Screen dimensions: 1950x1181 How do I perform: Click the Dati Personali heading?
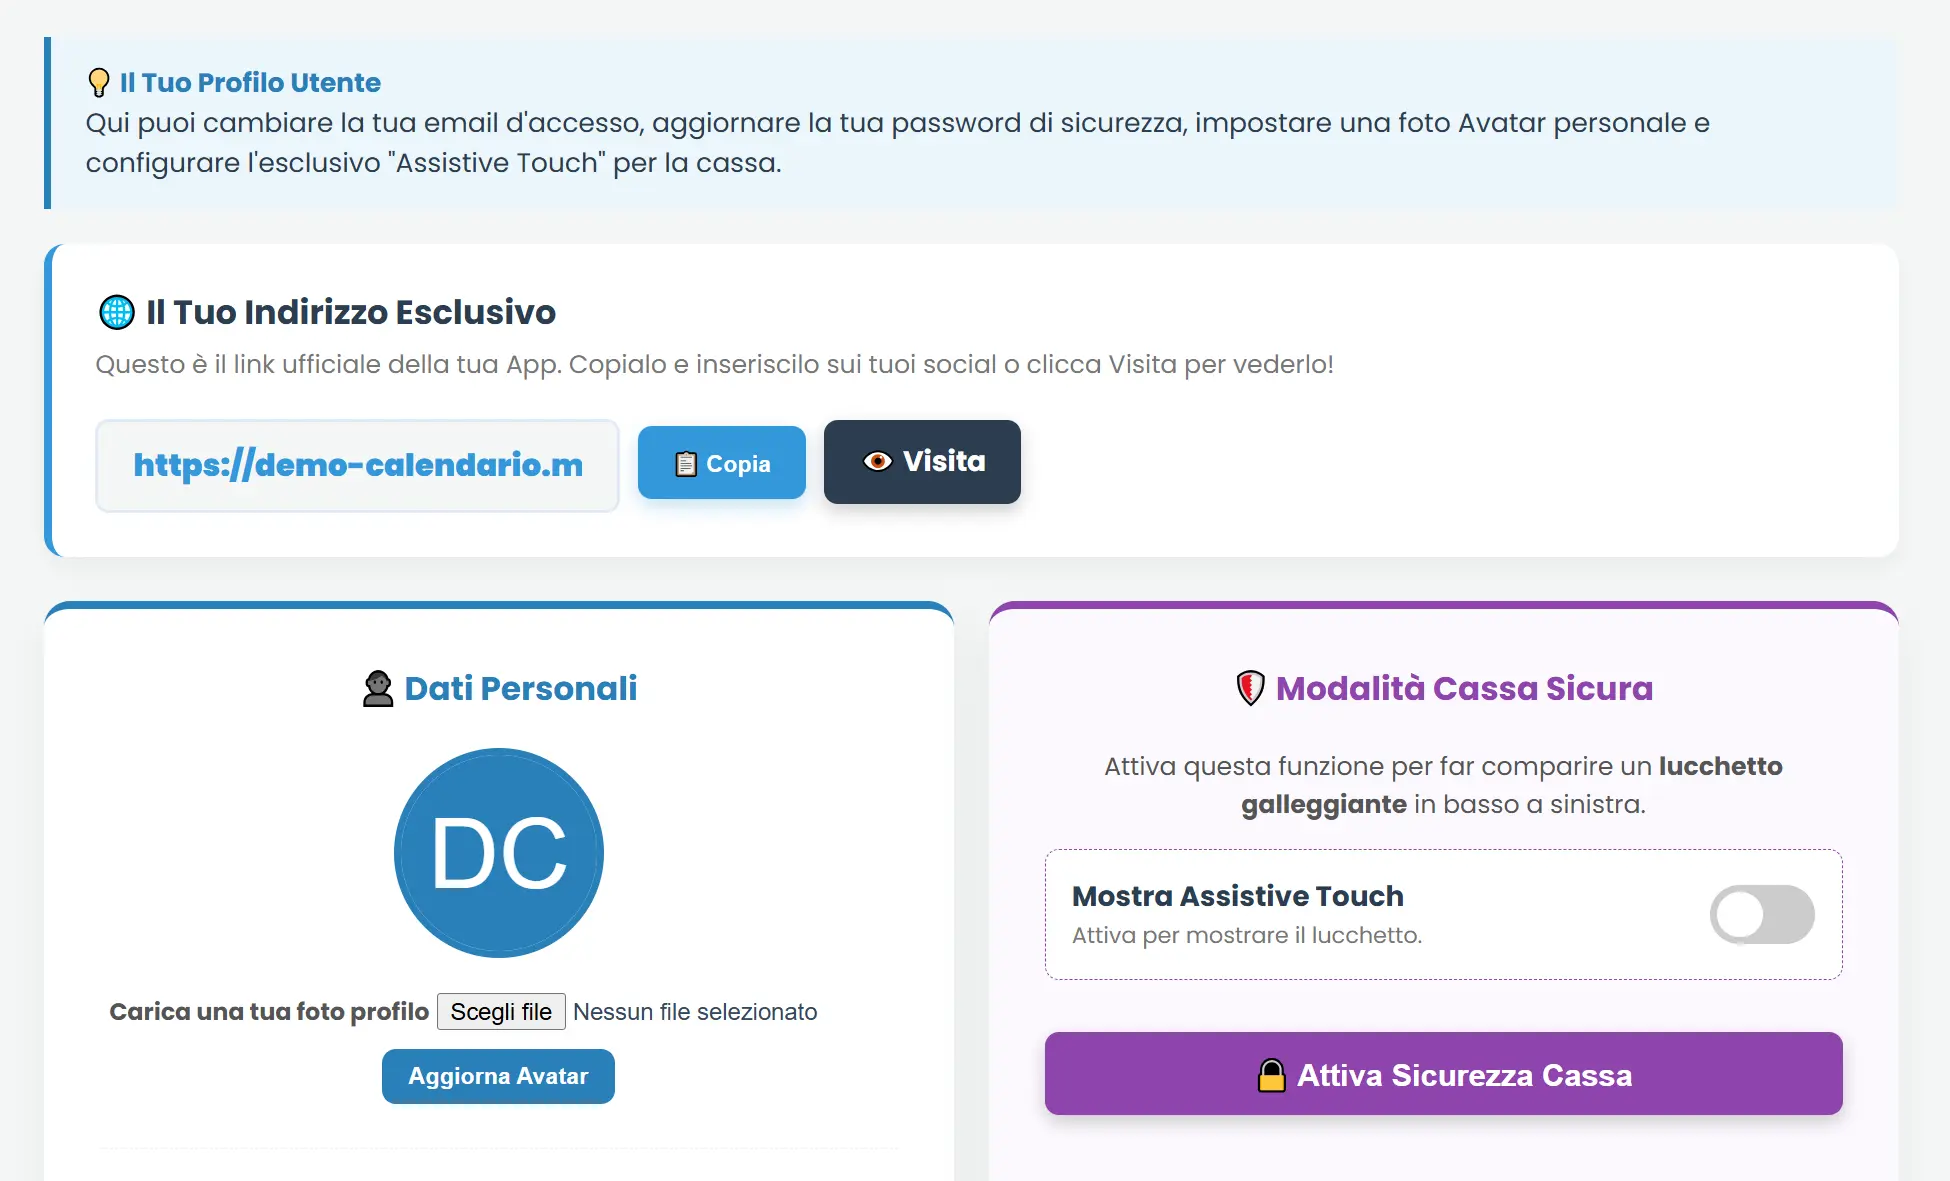pyautogui.click(x=520, y=688)
